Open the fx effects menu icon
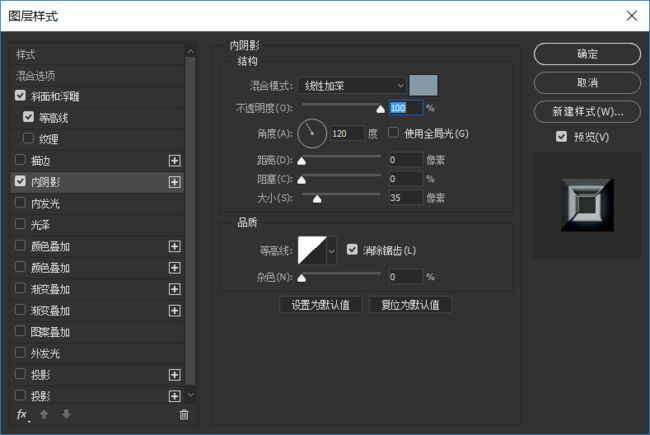 pos(22,414)
